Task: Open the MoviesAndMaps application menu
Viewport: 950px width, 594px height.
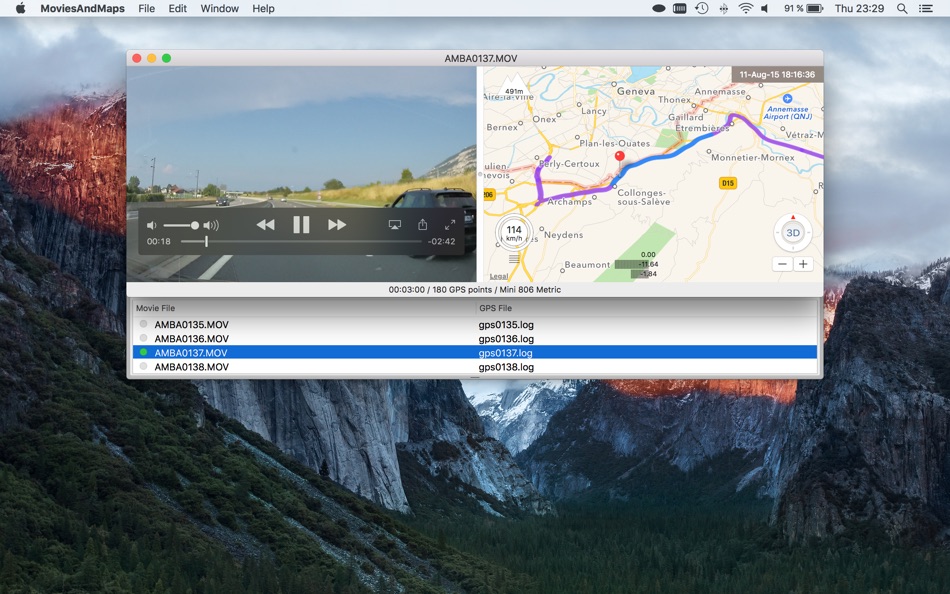Action: [x=82, y=8]
